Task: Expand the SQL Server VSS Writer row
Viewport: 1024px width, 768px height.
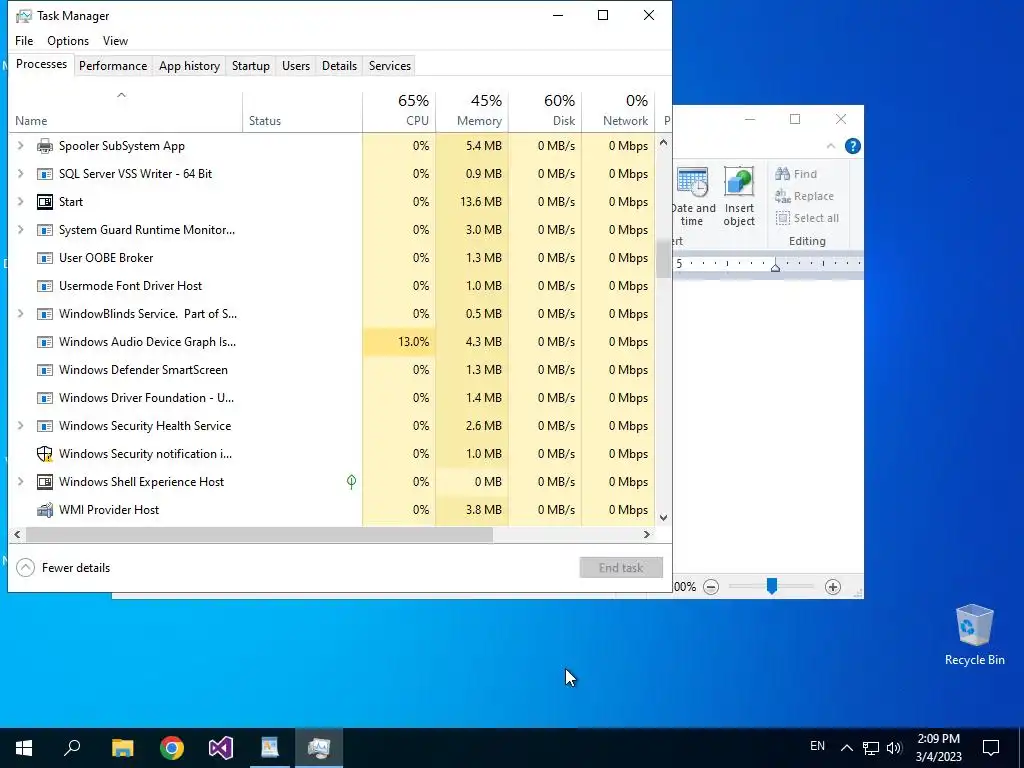Action: (x=20, y=174)
